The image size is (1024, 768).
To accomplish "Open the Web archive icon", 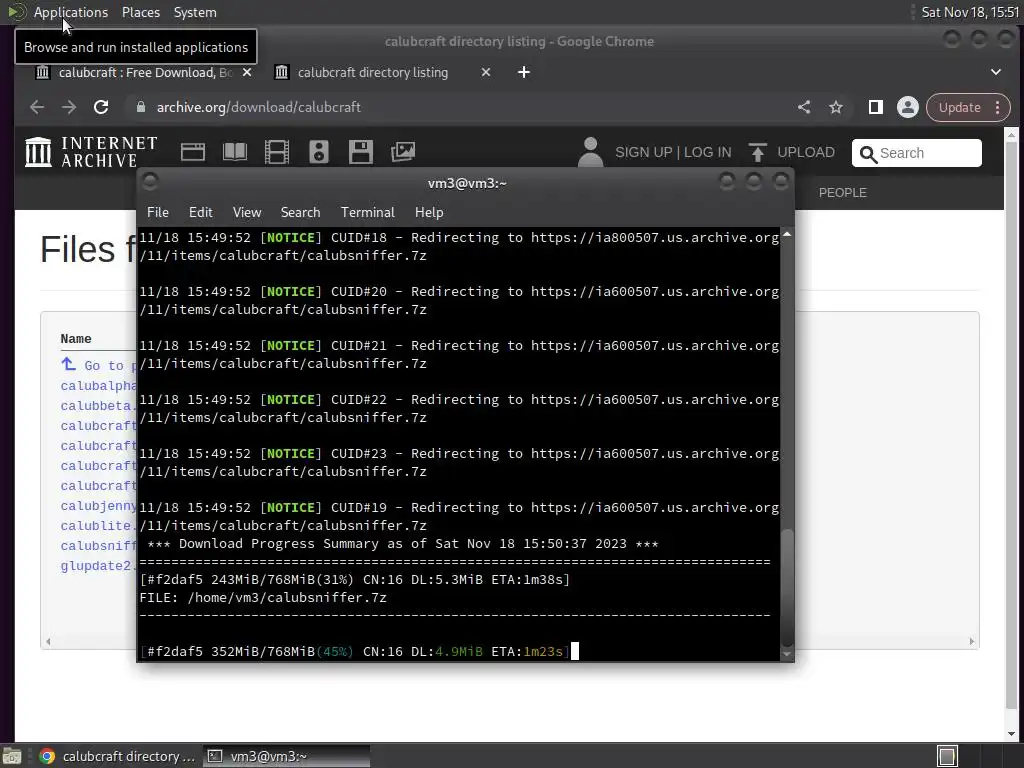I will coord(193,152).
